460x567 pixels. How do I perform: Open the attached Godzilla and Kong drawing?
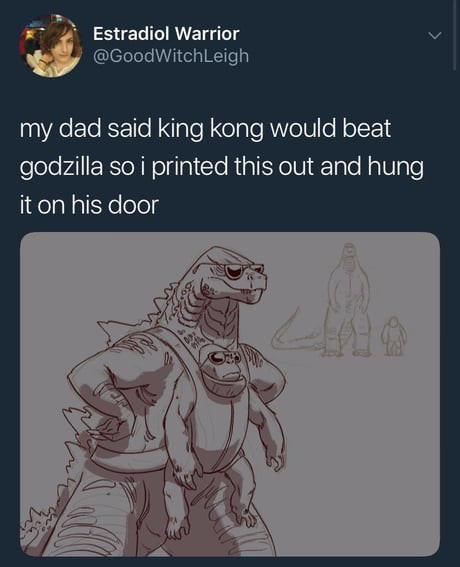pos(230,394)
